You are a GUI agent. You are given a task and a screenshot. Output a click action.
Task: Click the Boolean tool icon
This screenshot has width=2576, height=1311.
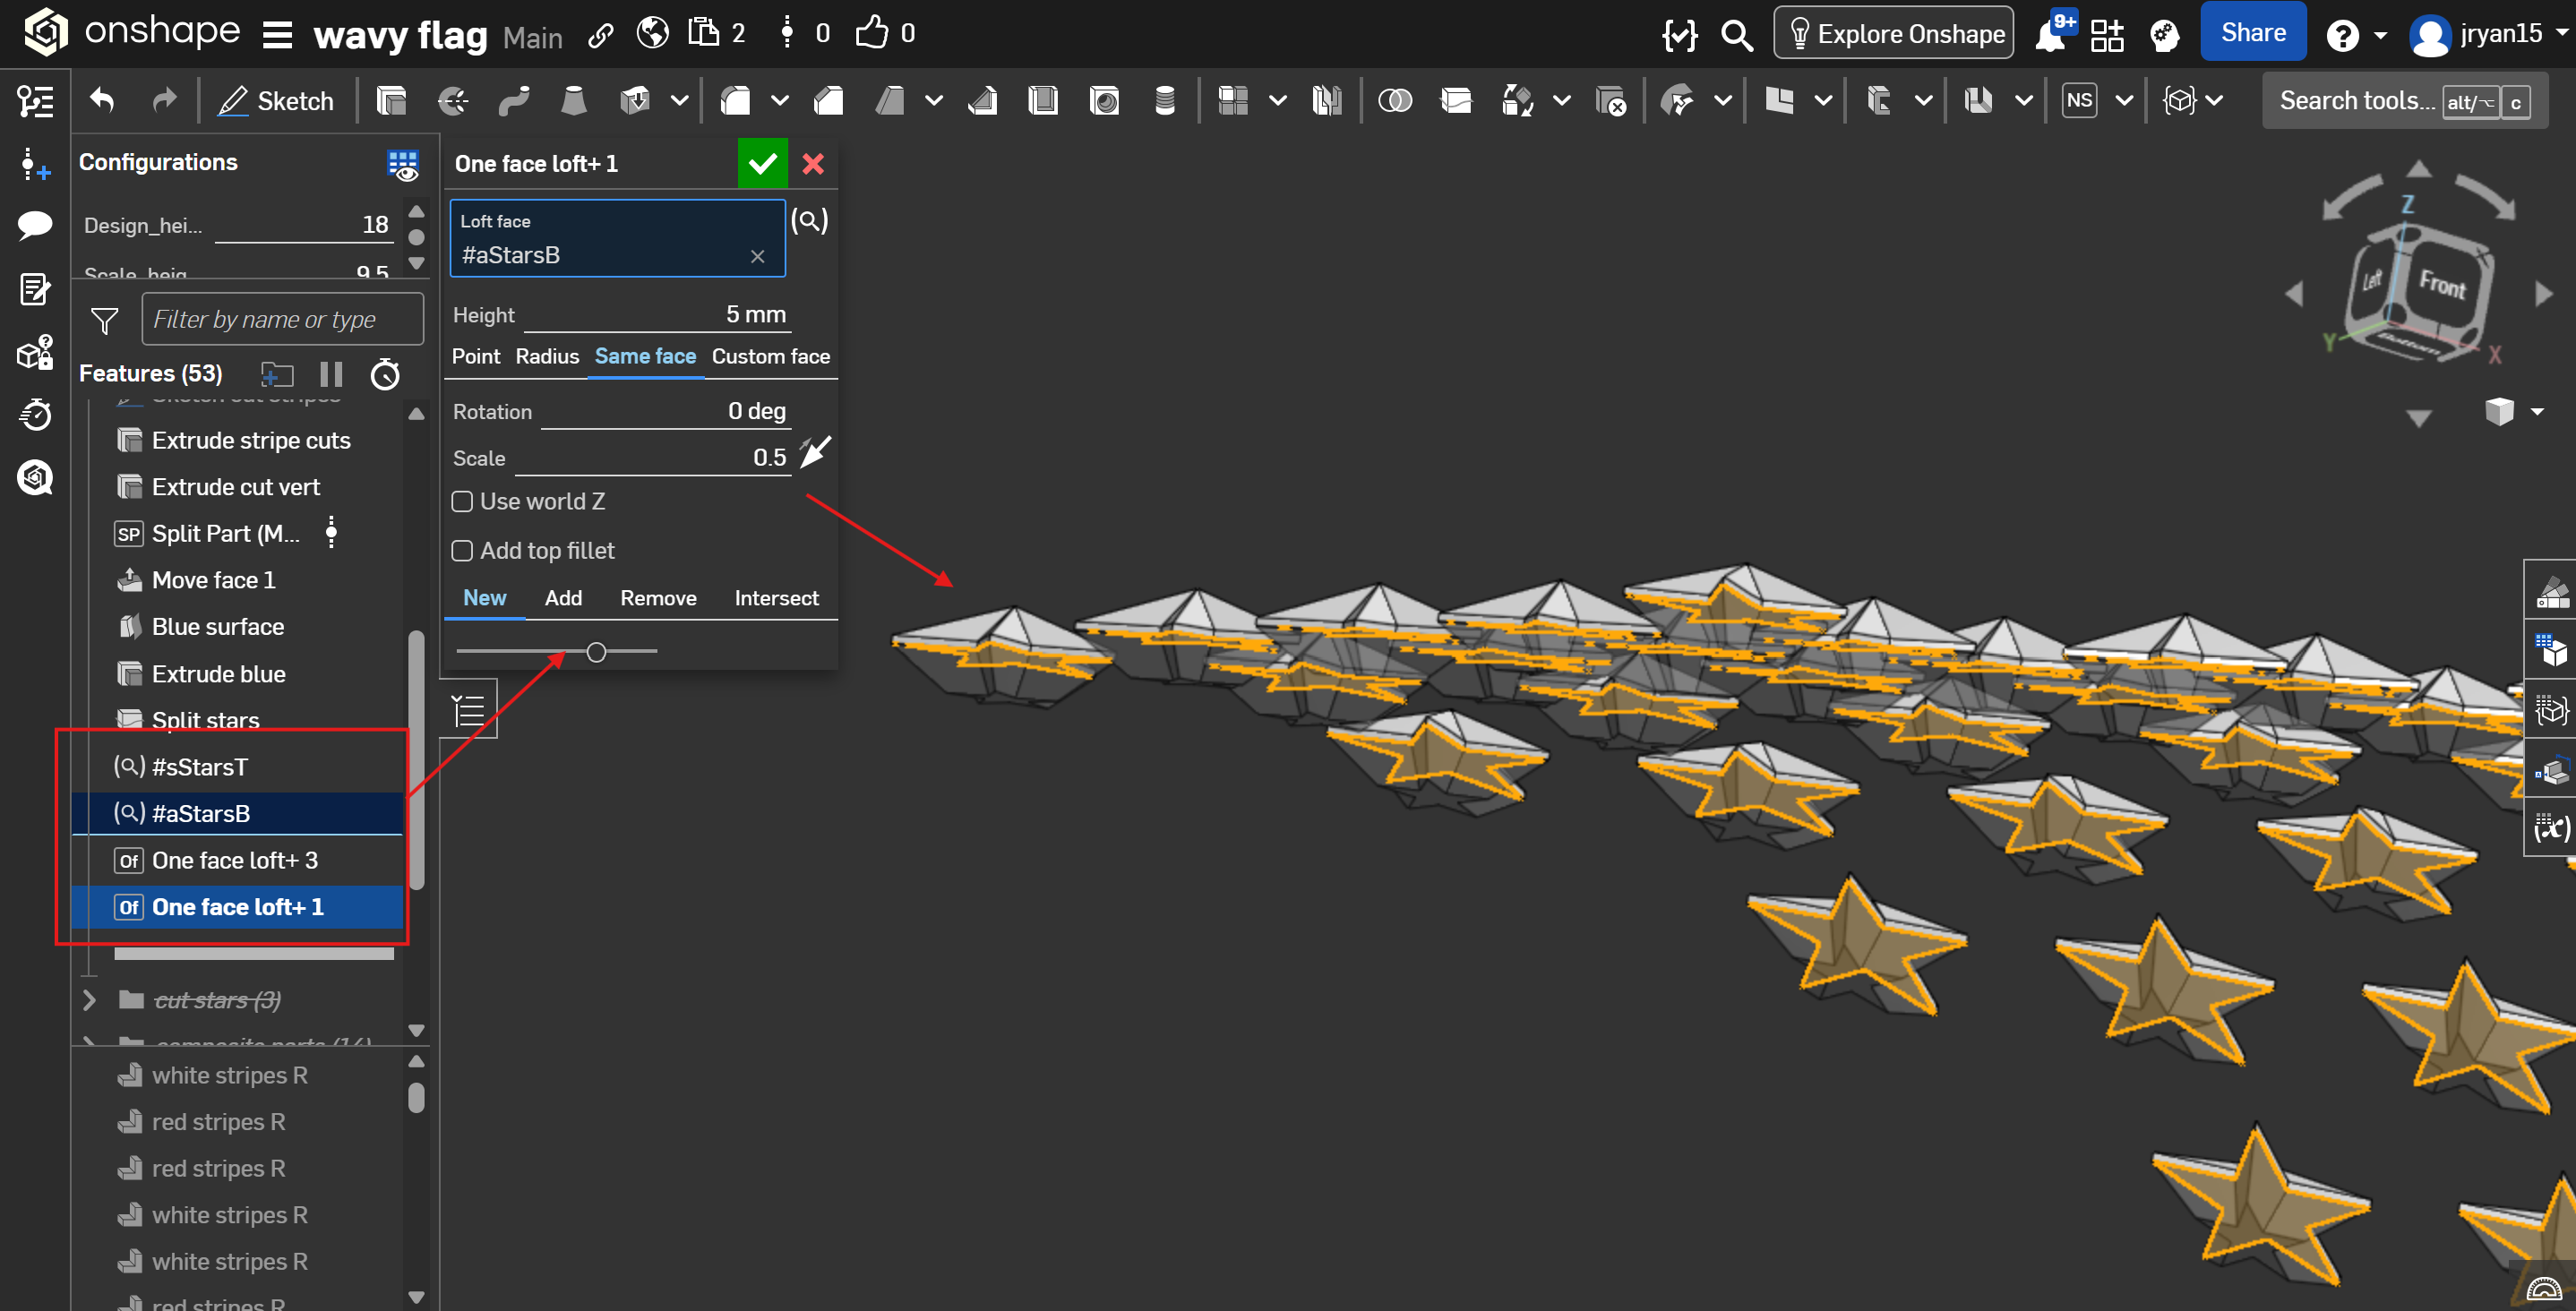click(1394, 101)
